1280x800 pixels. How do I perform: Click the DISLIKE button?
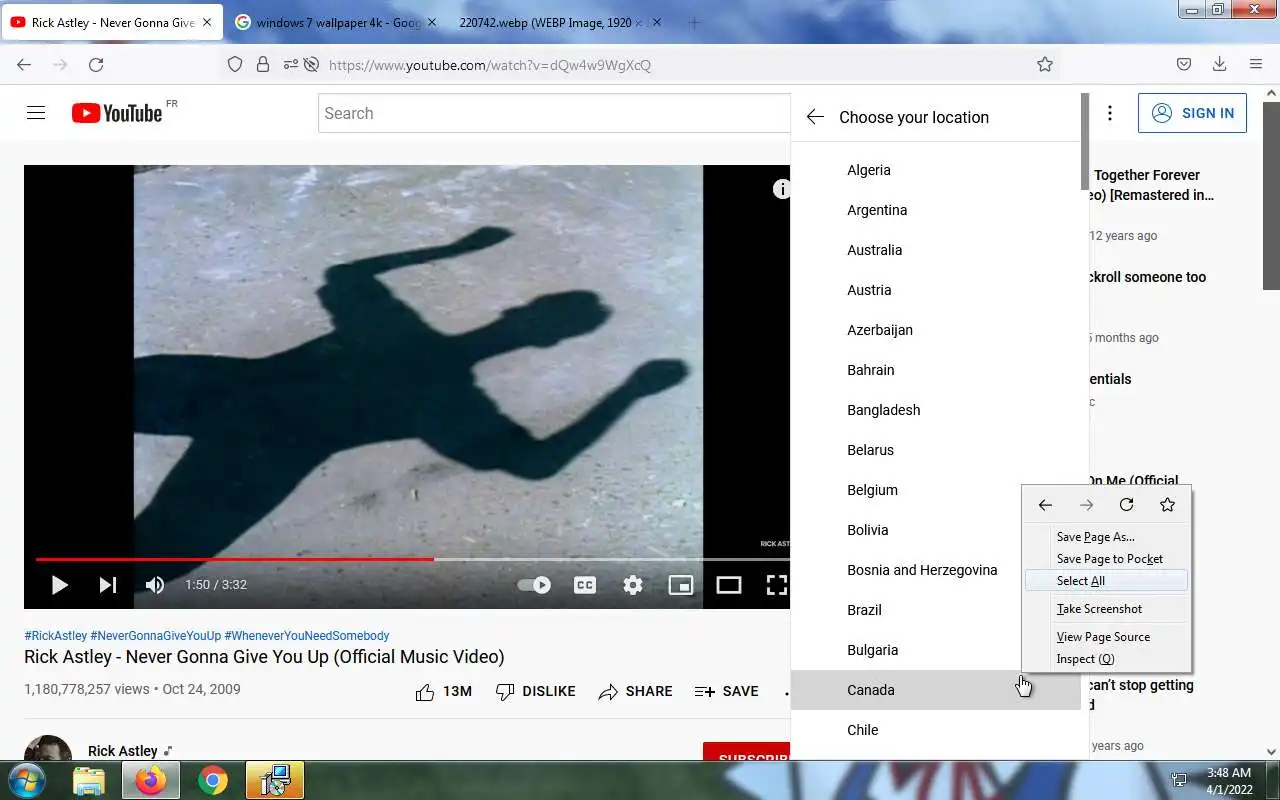tap(535, 691)
